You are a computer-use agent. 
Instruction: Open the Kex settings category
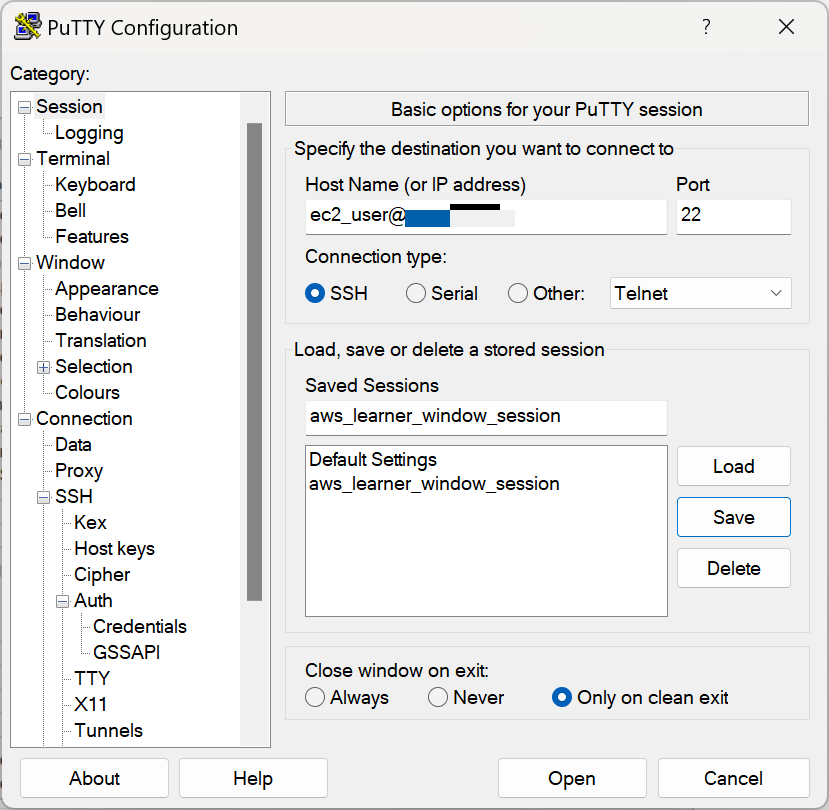(90, 522)
